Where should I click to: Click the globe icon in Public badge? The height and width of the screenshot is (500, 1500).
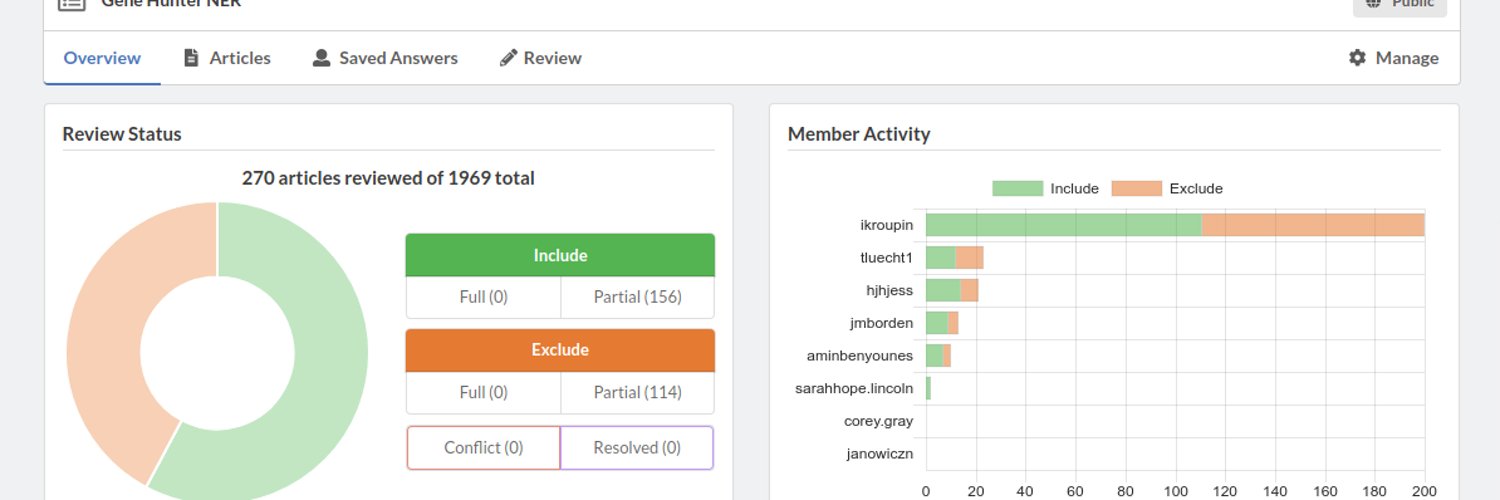[1373, 3]
